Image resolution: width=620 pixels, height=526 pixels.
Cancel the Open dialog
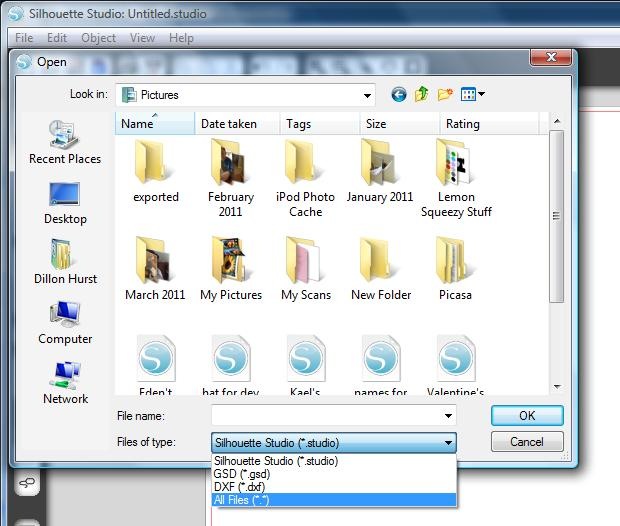point(527,441)
